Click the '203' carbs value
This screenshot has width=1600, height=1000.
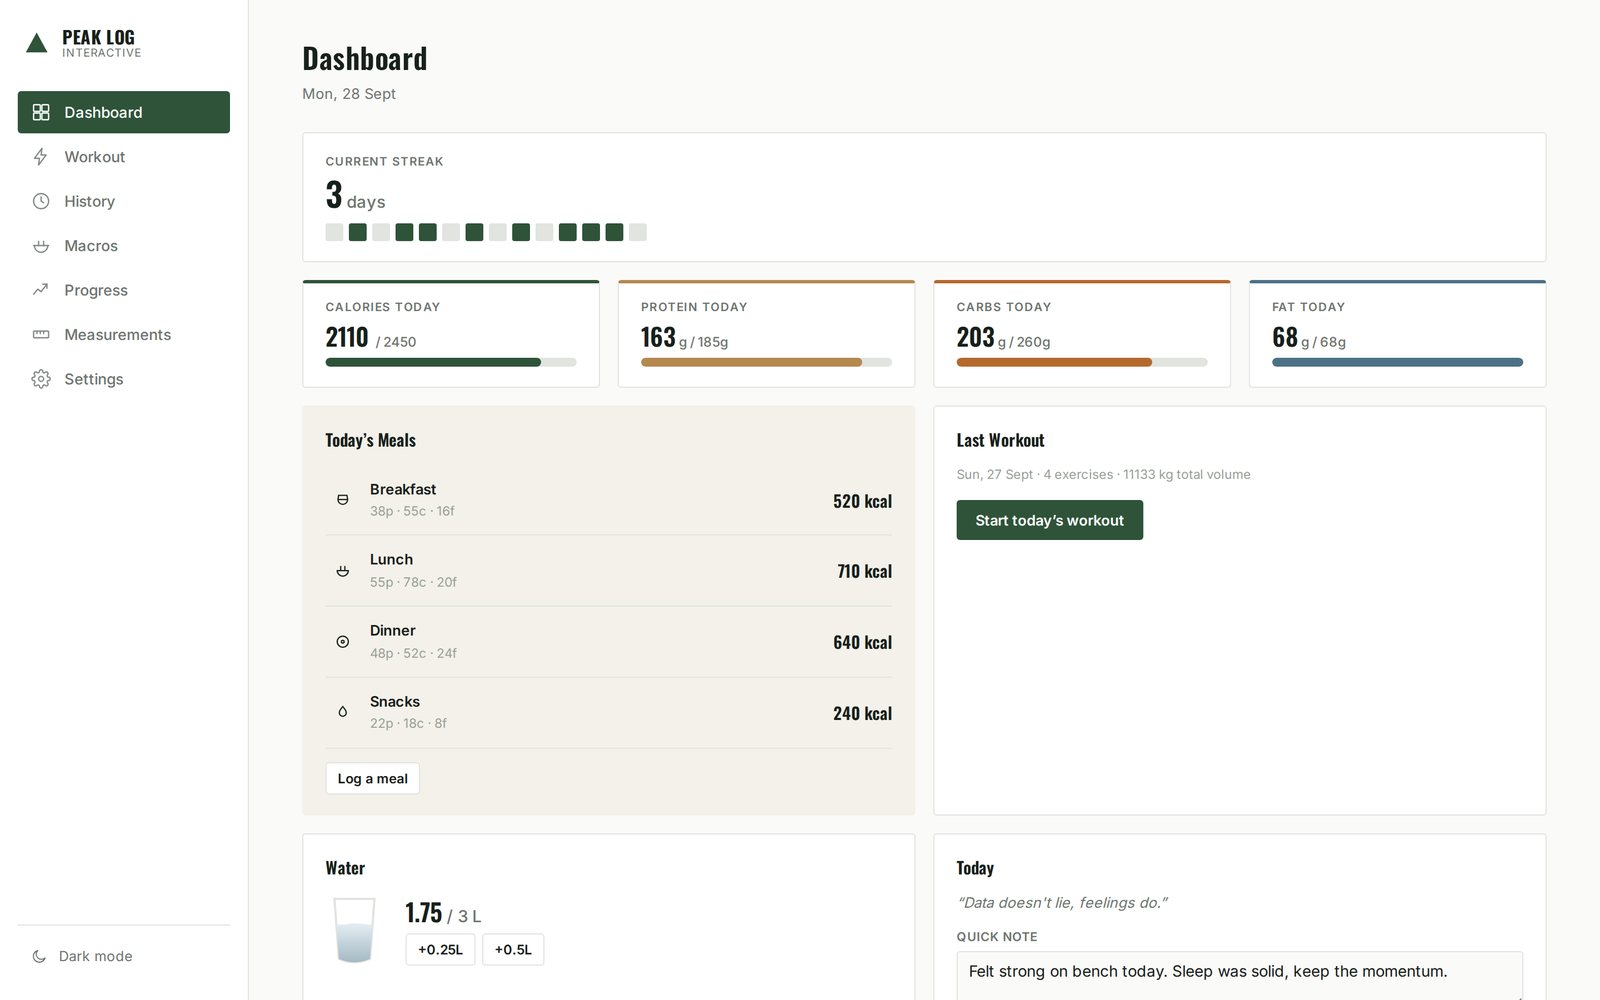point(975,337)
